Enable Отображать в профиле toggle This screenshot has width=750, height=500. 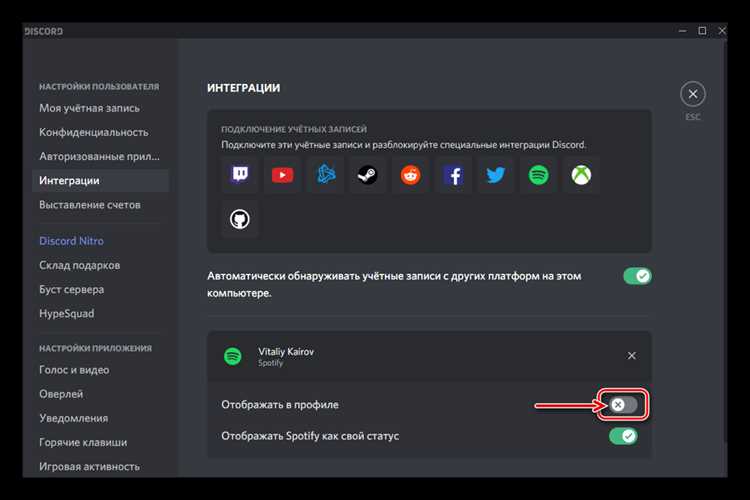[623, 405]
